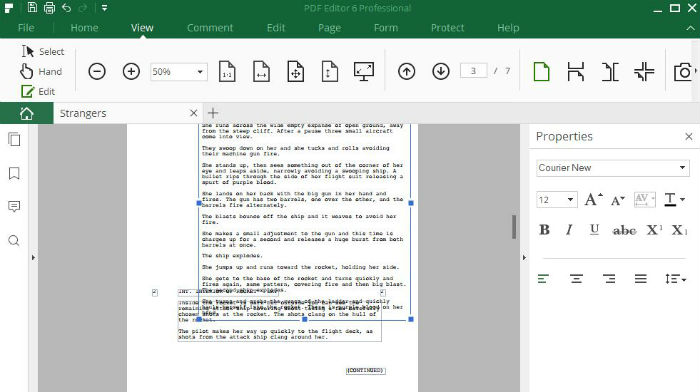Add a new tab with plus
The width and height of the screenshot is (700, 392).
pyautogui.click(x=213, y=113)
